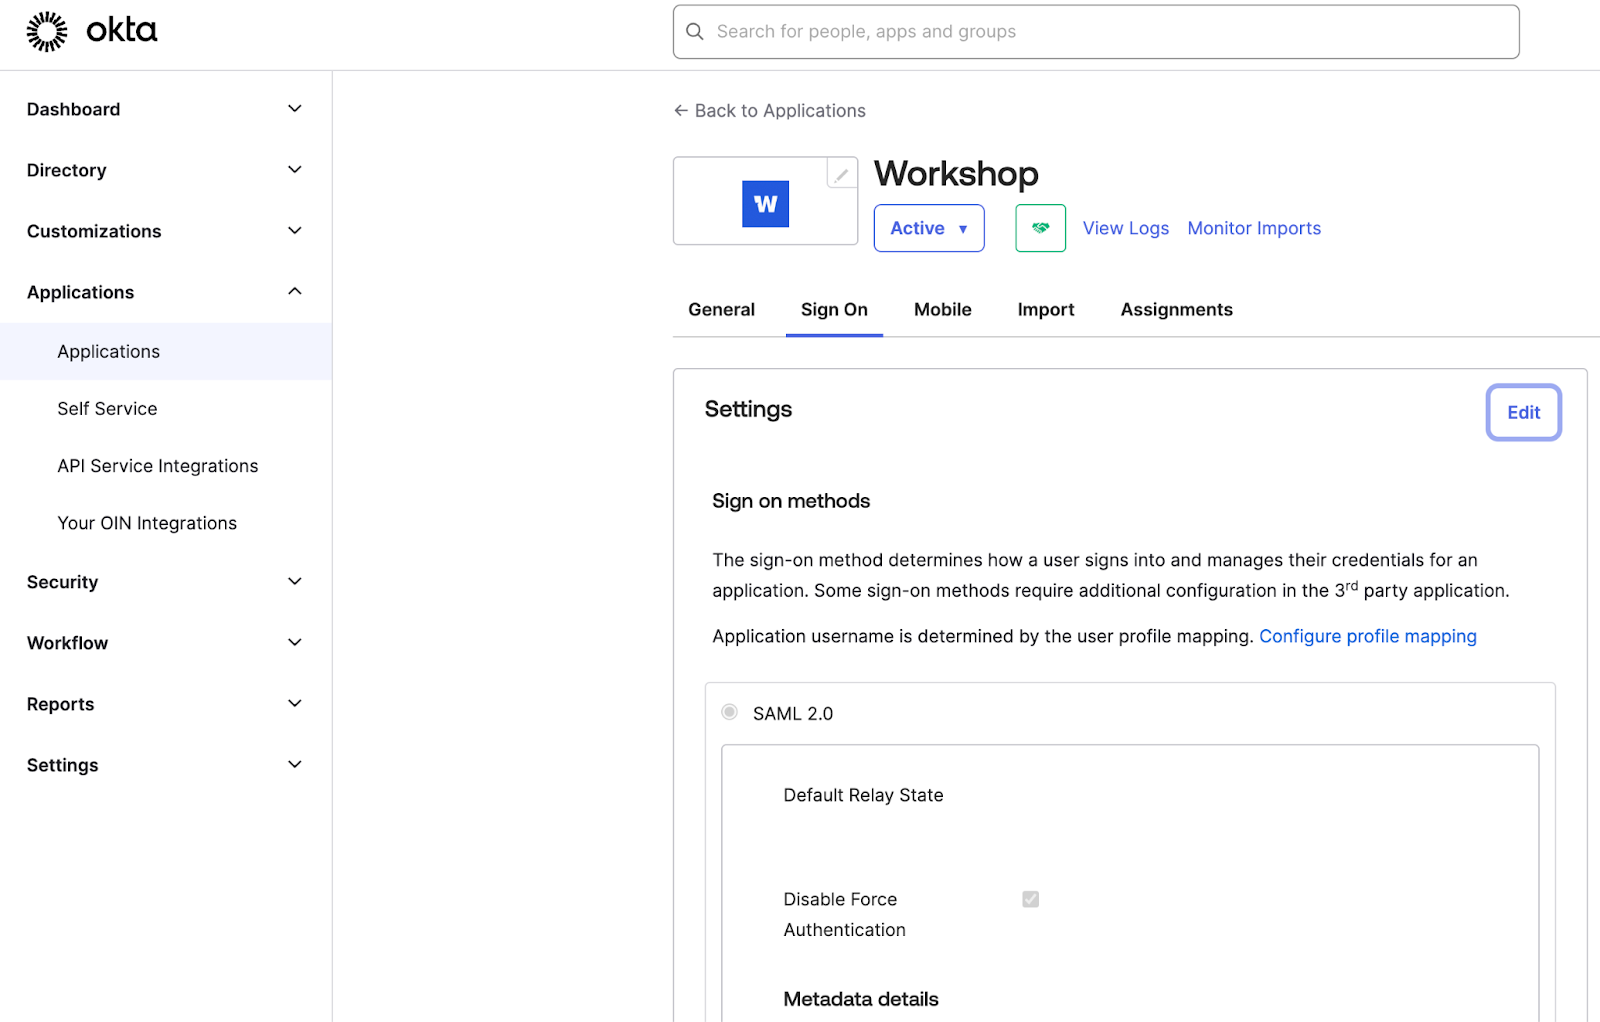This screenshot has height=1022, width=1600.
Task: Switch to the Mobile tab
Action: pos(943,310)
